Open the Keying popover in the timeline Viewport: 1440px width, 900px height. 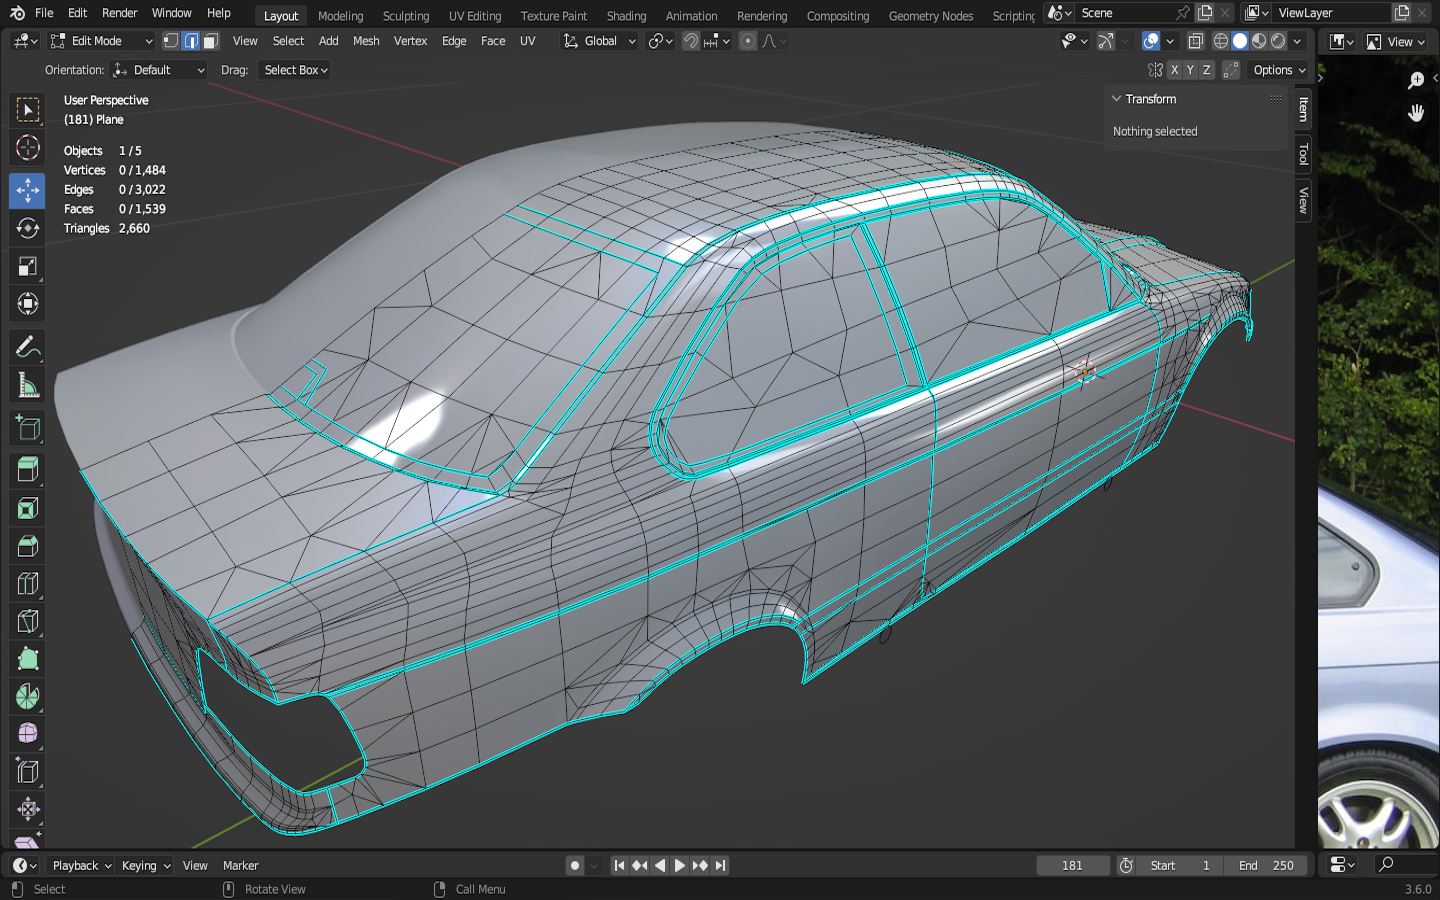pos(145,866)
